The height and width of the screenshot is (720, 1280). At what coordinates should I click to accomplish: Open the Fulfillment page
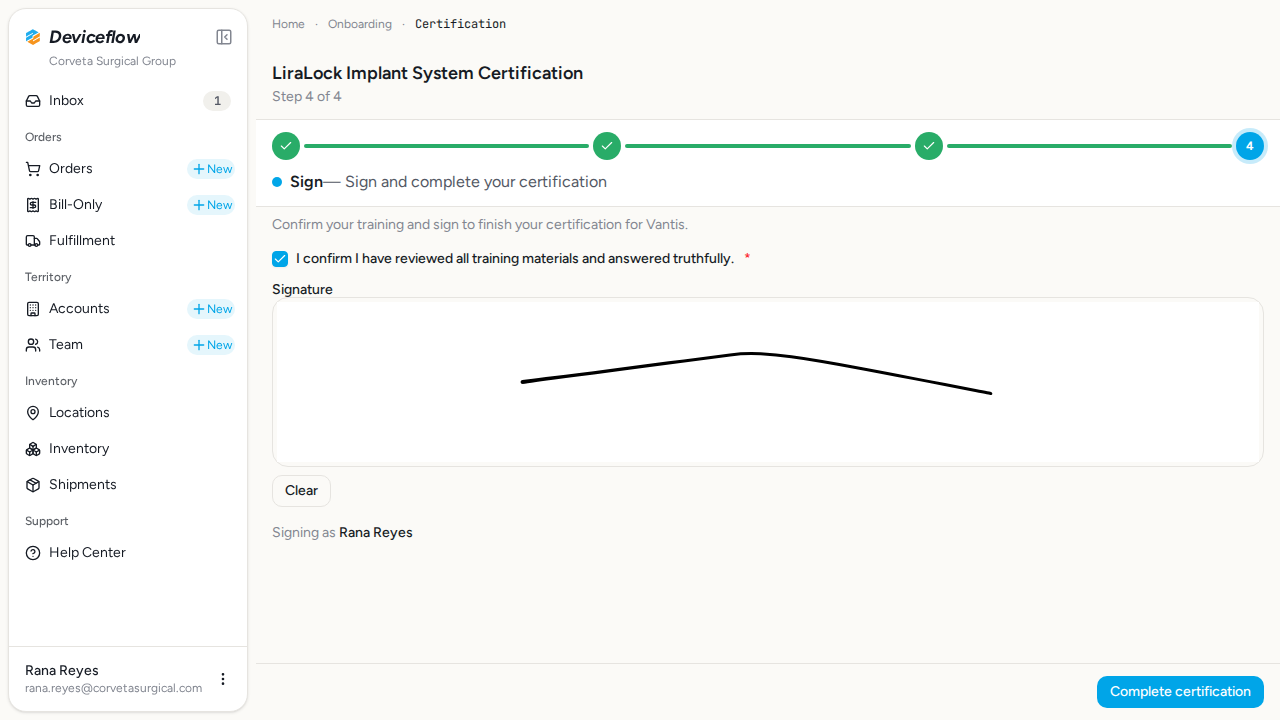point(128,241)
